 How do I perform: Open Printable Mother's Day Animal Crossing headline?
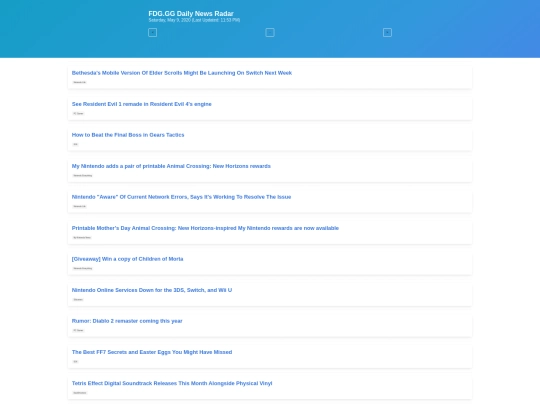coord(205,228)
